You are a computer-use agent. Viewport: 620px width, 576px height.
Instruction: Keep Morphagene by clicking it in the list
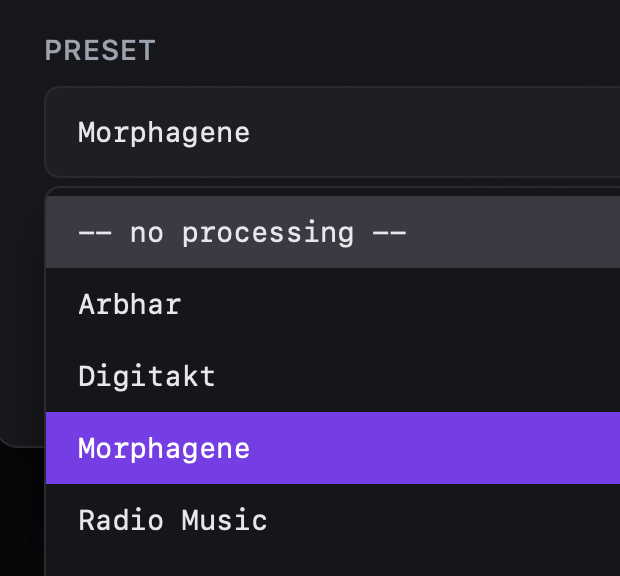tap(164, 448)
